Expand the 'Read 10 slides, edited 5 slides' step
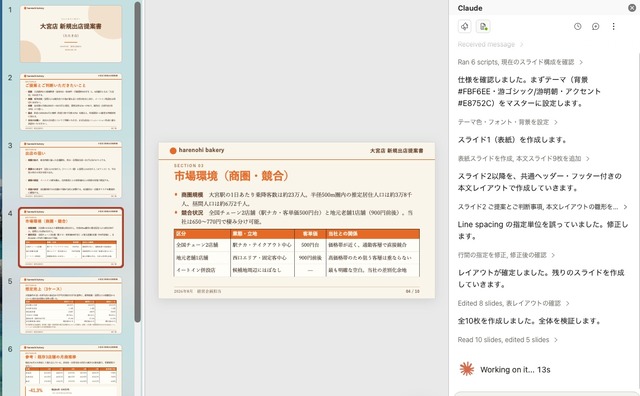640x396 pixels. [x=508, y=340]
